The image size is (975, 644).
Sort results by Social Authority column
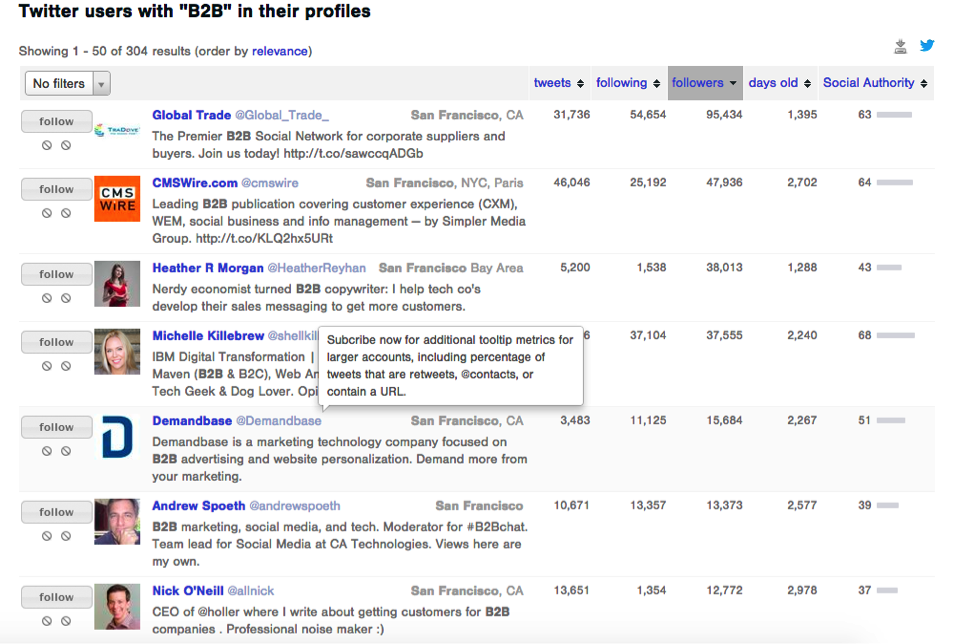click(875, 83)
